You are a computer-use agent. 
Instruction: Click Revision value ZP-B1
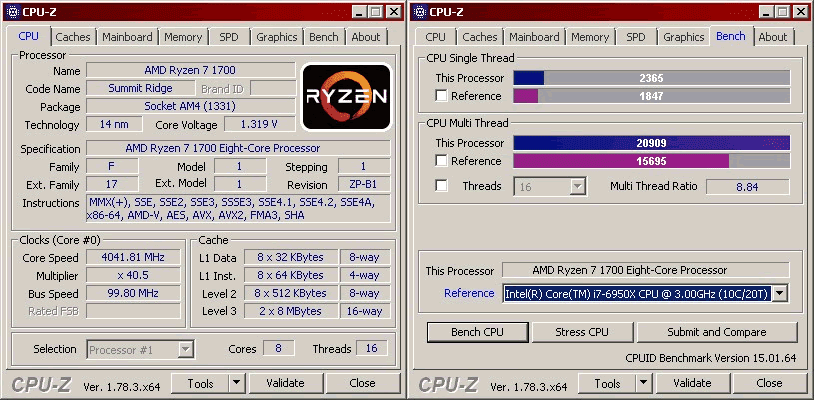364,184
